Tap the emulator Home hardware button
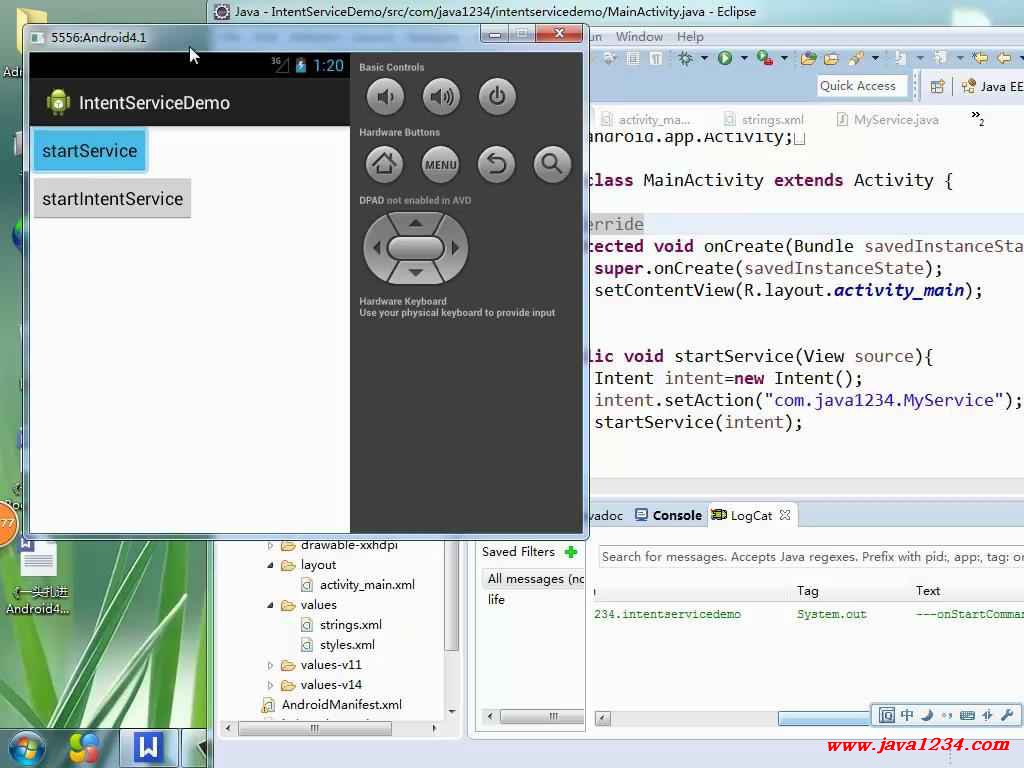This screenshot has height=768, width=1024. [x=384, y=164]
